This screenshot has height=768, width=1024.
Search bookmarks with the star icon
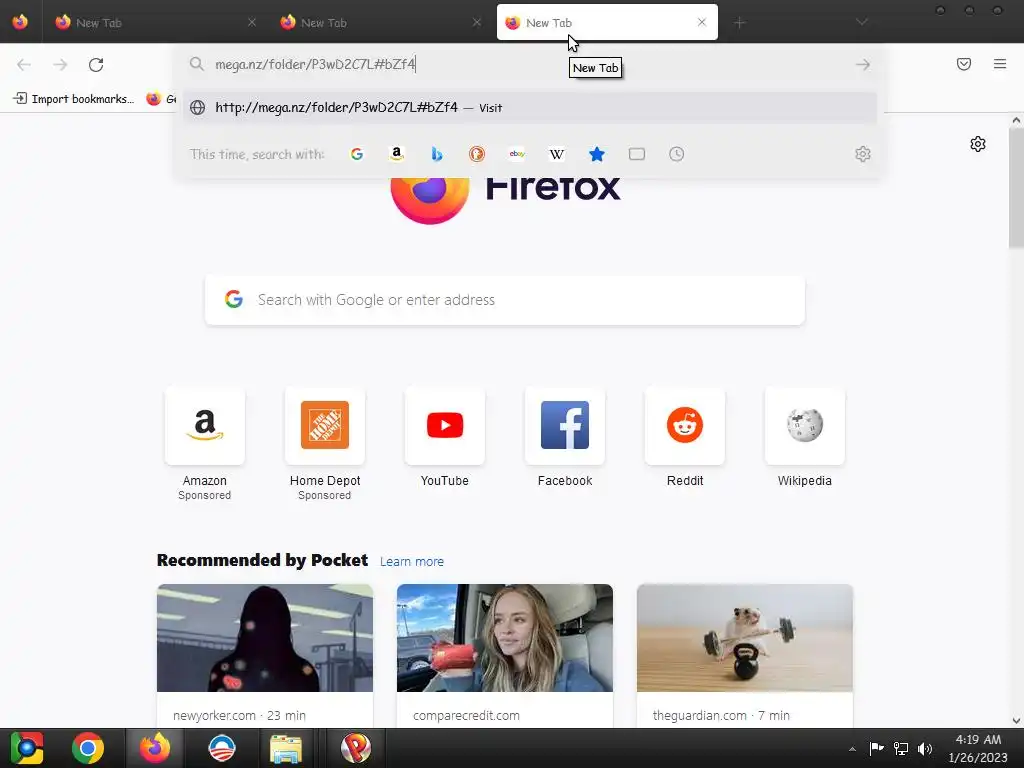click(x=597, y=154)
